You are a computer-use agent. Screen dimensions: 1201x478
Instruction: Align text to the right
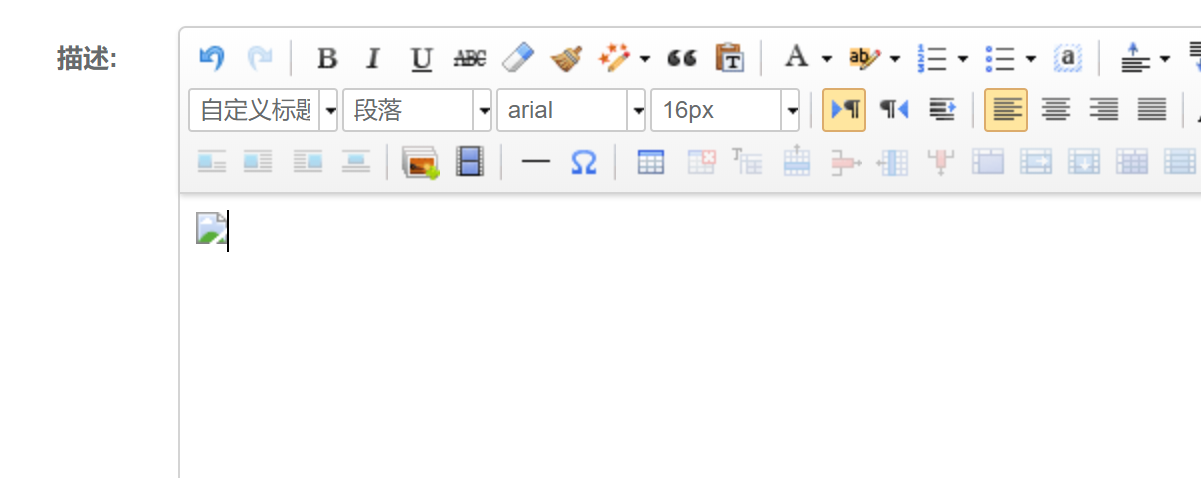[x=1103, y=110]
